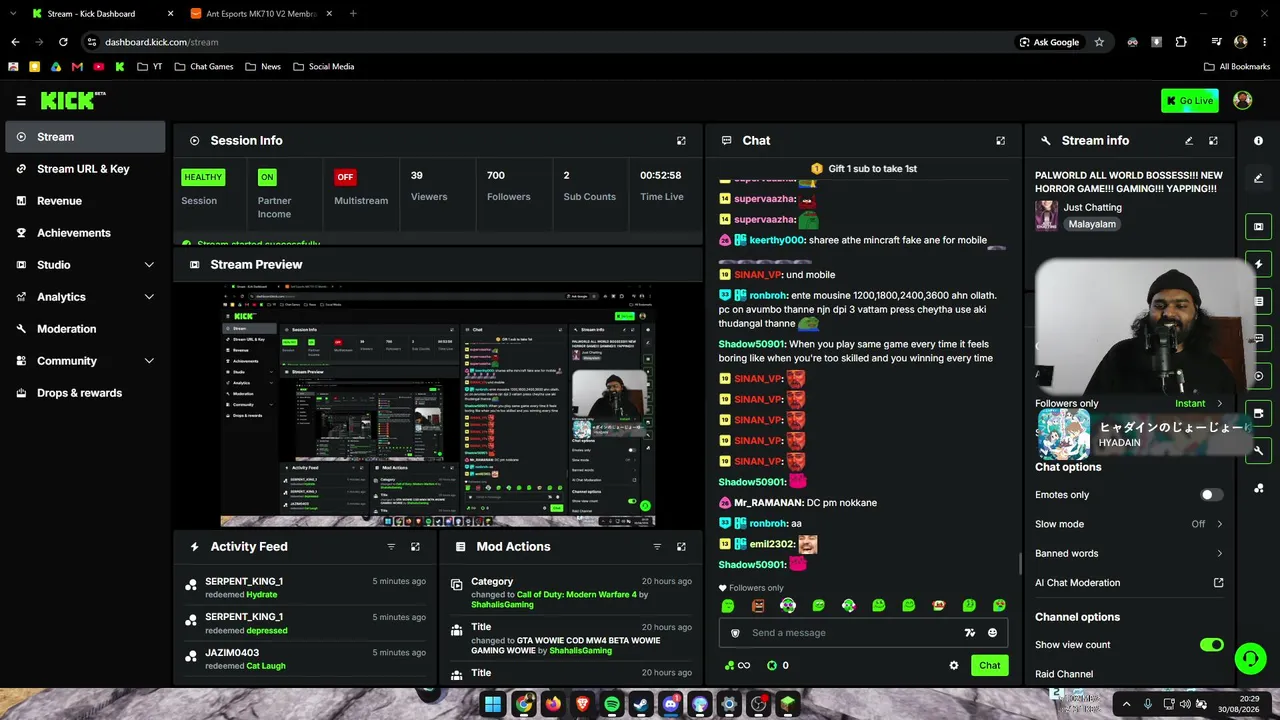The width and height of the screenshot is (1280, 720).
Task: Send message with the Chat button
Action: coord(989,665)
